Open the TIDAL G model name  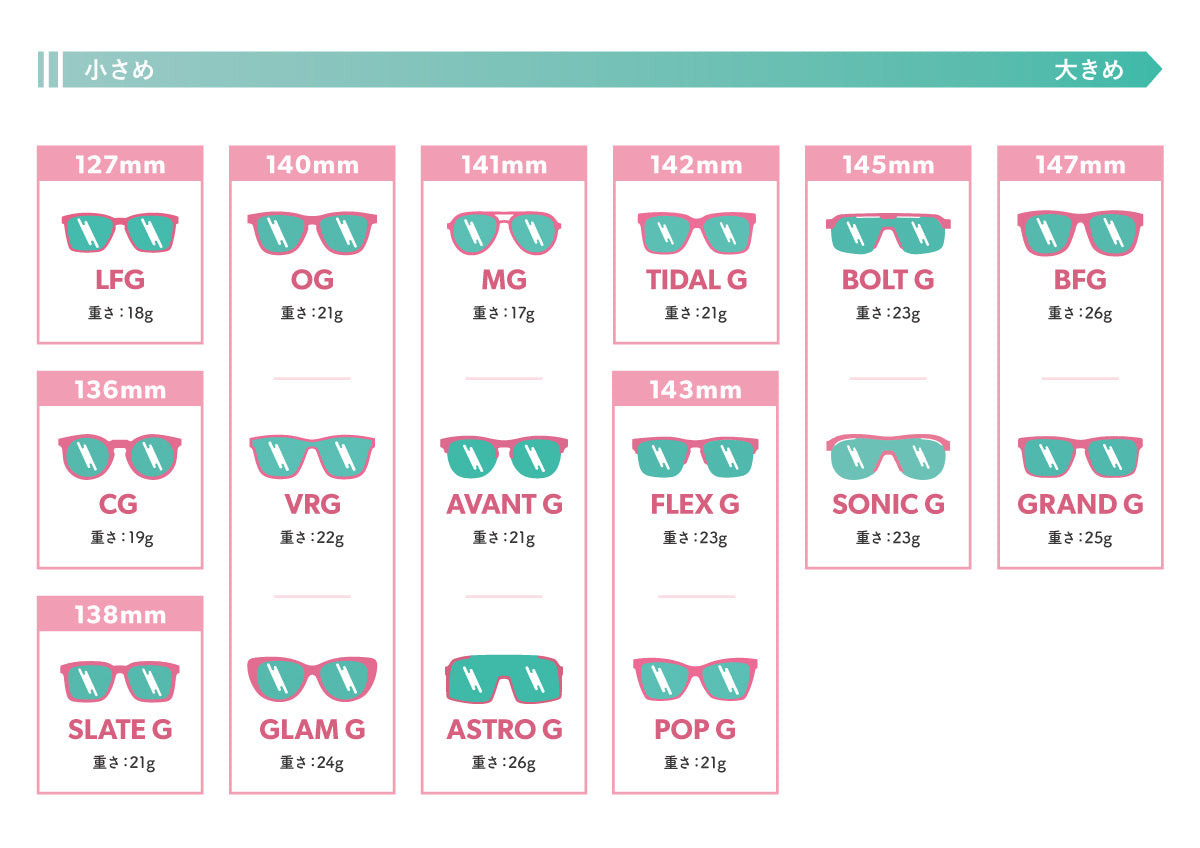[x=696, y=280]
